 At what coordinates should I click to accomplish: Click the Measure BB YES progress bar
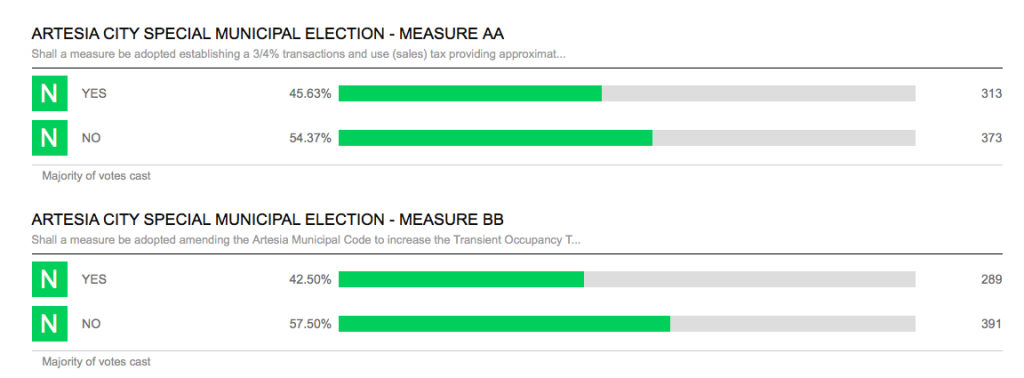627,279
